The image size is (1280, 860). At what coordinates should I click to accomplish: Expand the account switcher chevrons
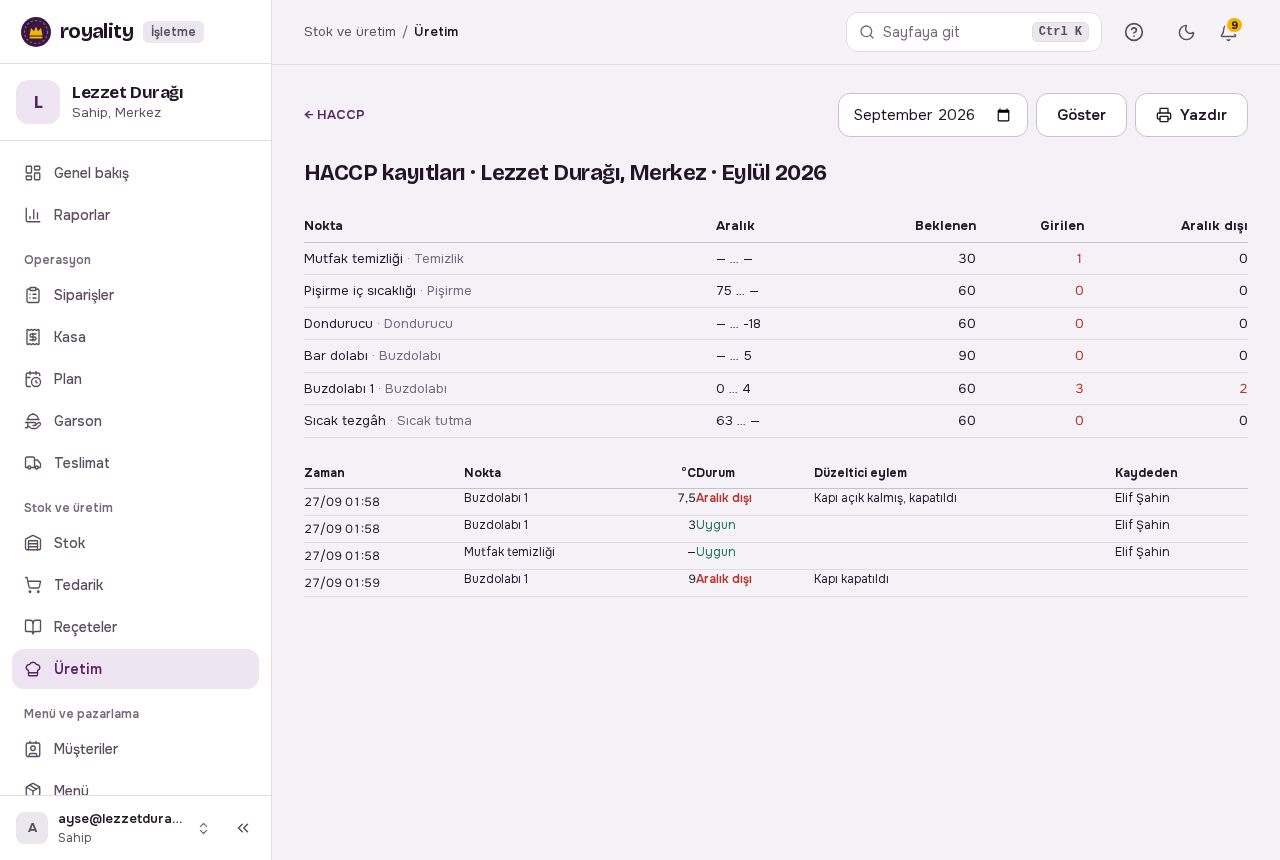pyautogui.click(x=203, y=828)
